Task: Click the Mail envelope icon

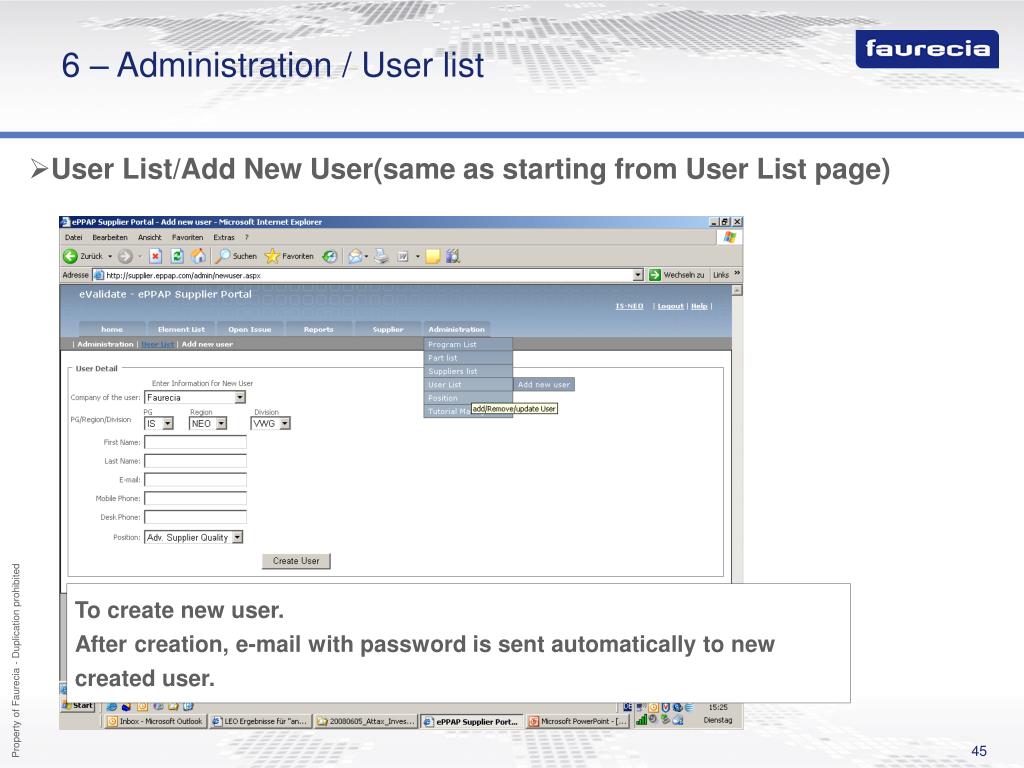Action: [x=355, y=256]
